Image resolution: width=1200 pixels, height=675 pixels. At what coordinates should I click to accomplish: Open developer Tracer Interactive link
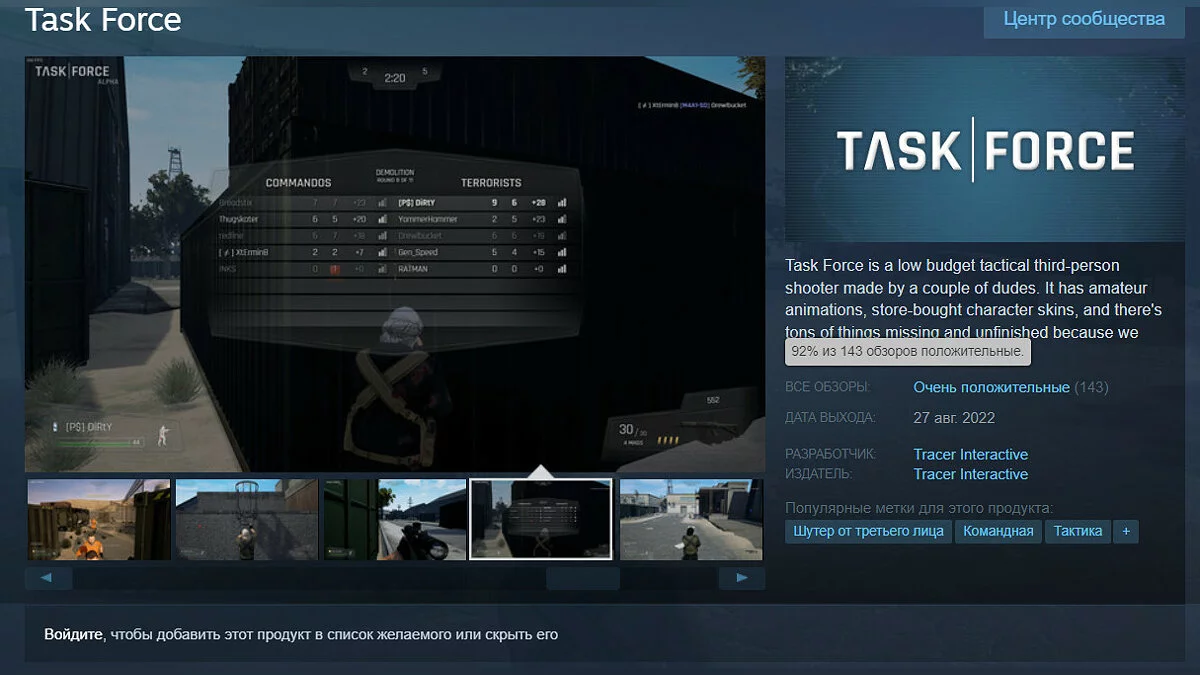pyautogui.click(x=970, y=454)
